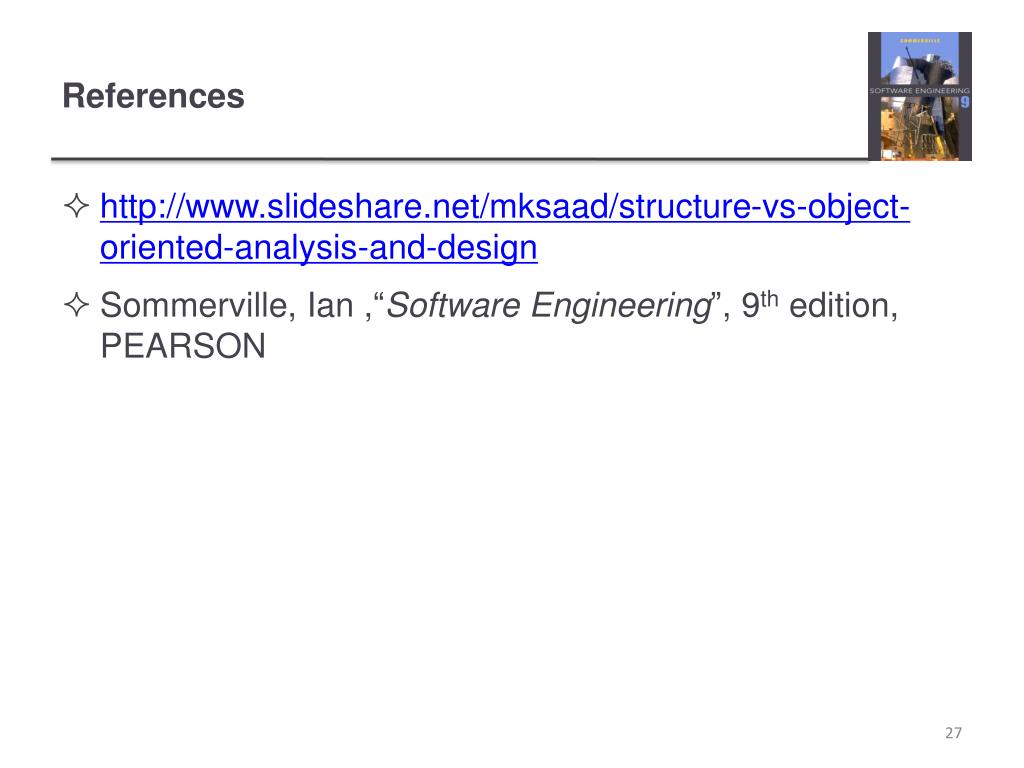1024x768 pixels.
Task: Click the second diamond bullet beside Sommerville
Action: 76,304
